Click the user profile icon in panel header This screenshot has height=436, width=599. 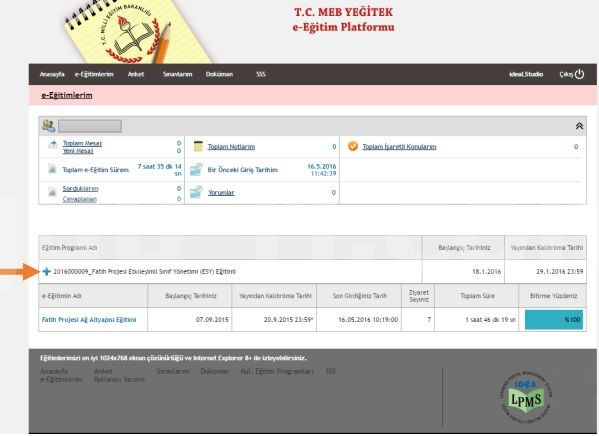tap(49, 126)
